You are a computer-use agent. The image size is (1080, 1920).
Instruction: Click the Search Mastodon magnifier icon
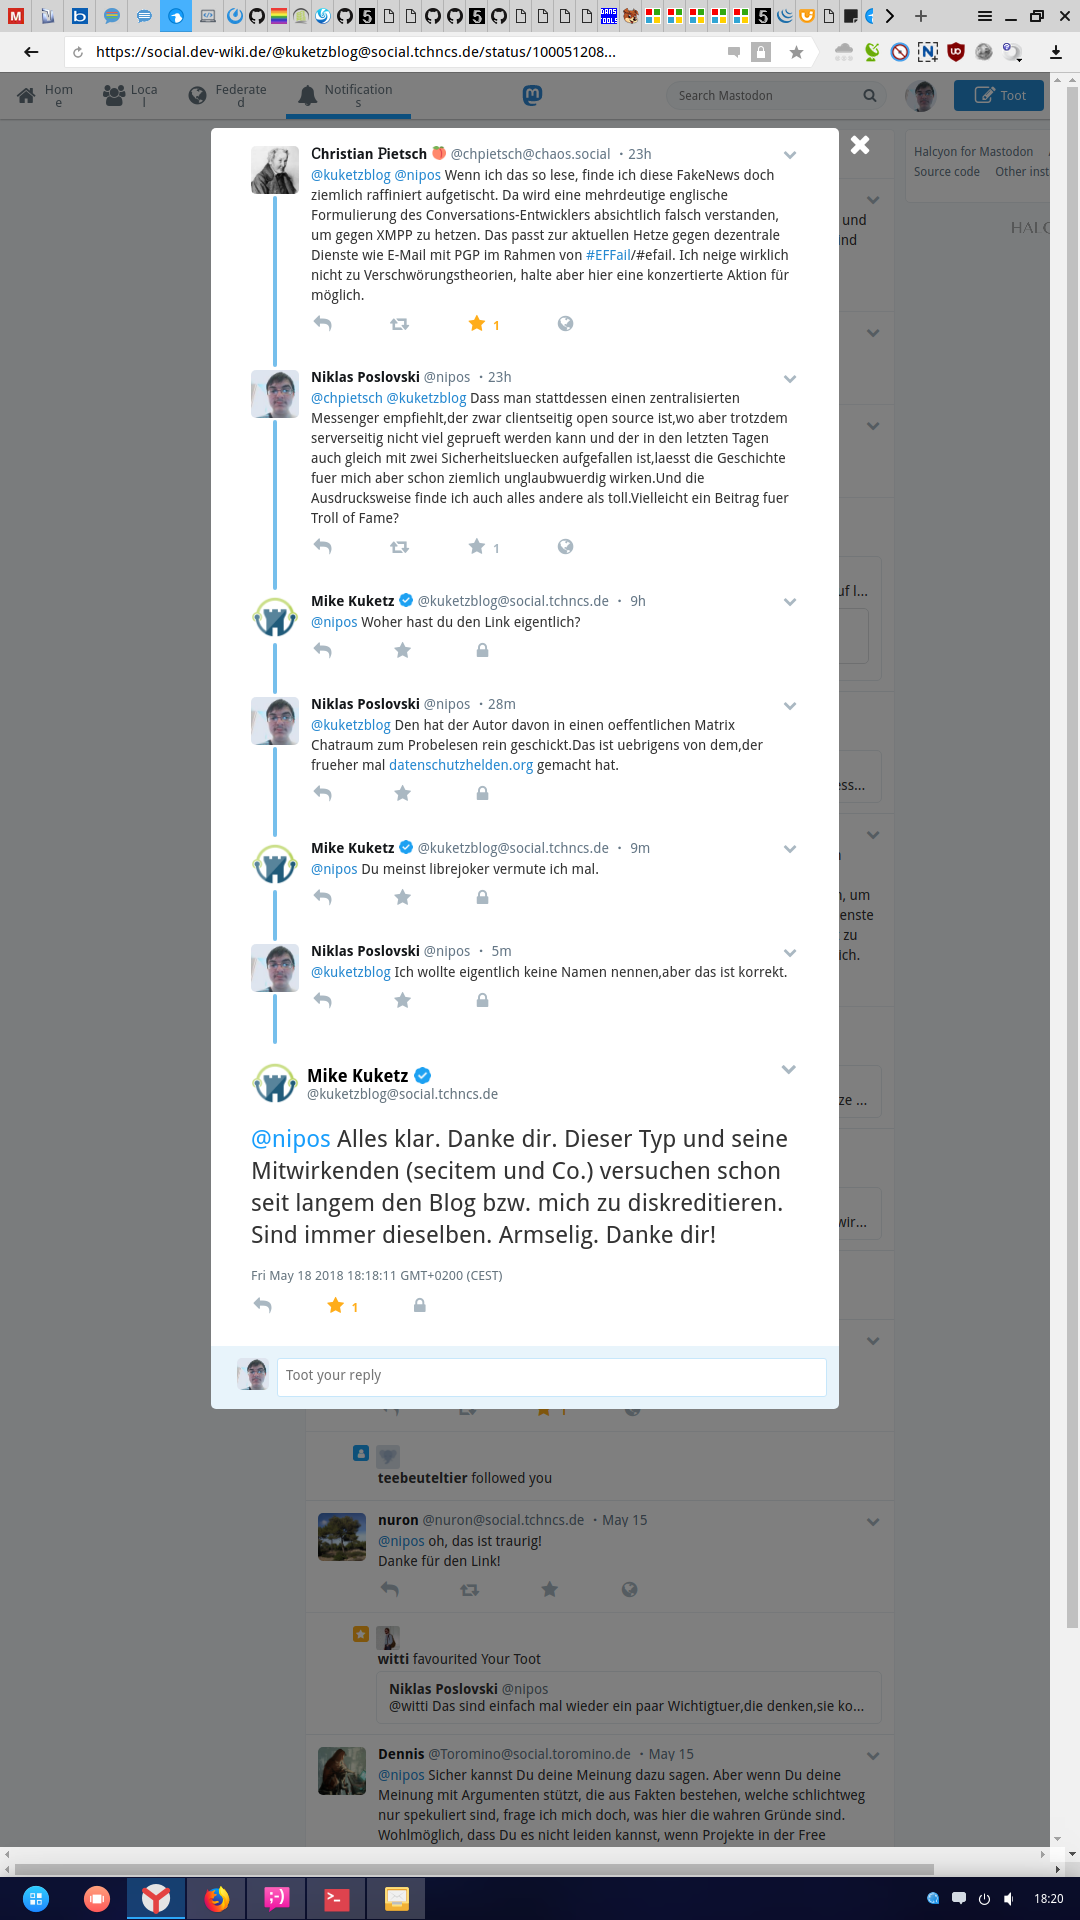[x=869, y=96]
